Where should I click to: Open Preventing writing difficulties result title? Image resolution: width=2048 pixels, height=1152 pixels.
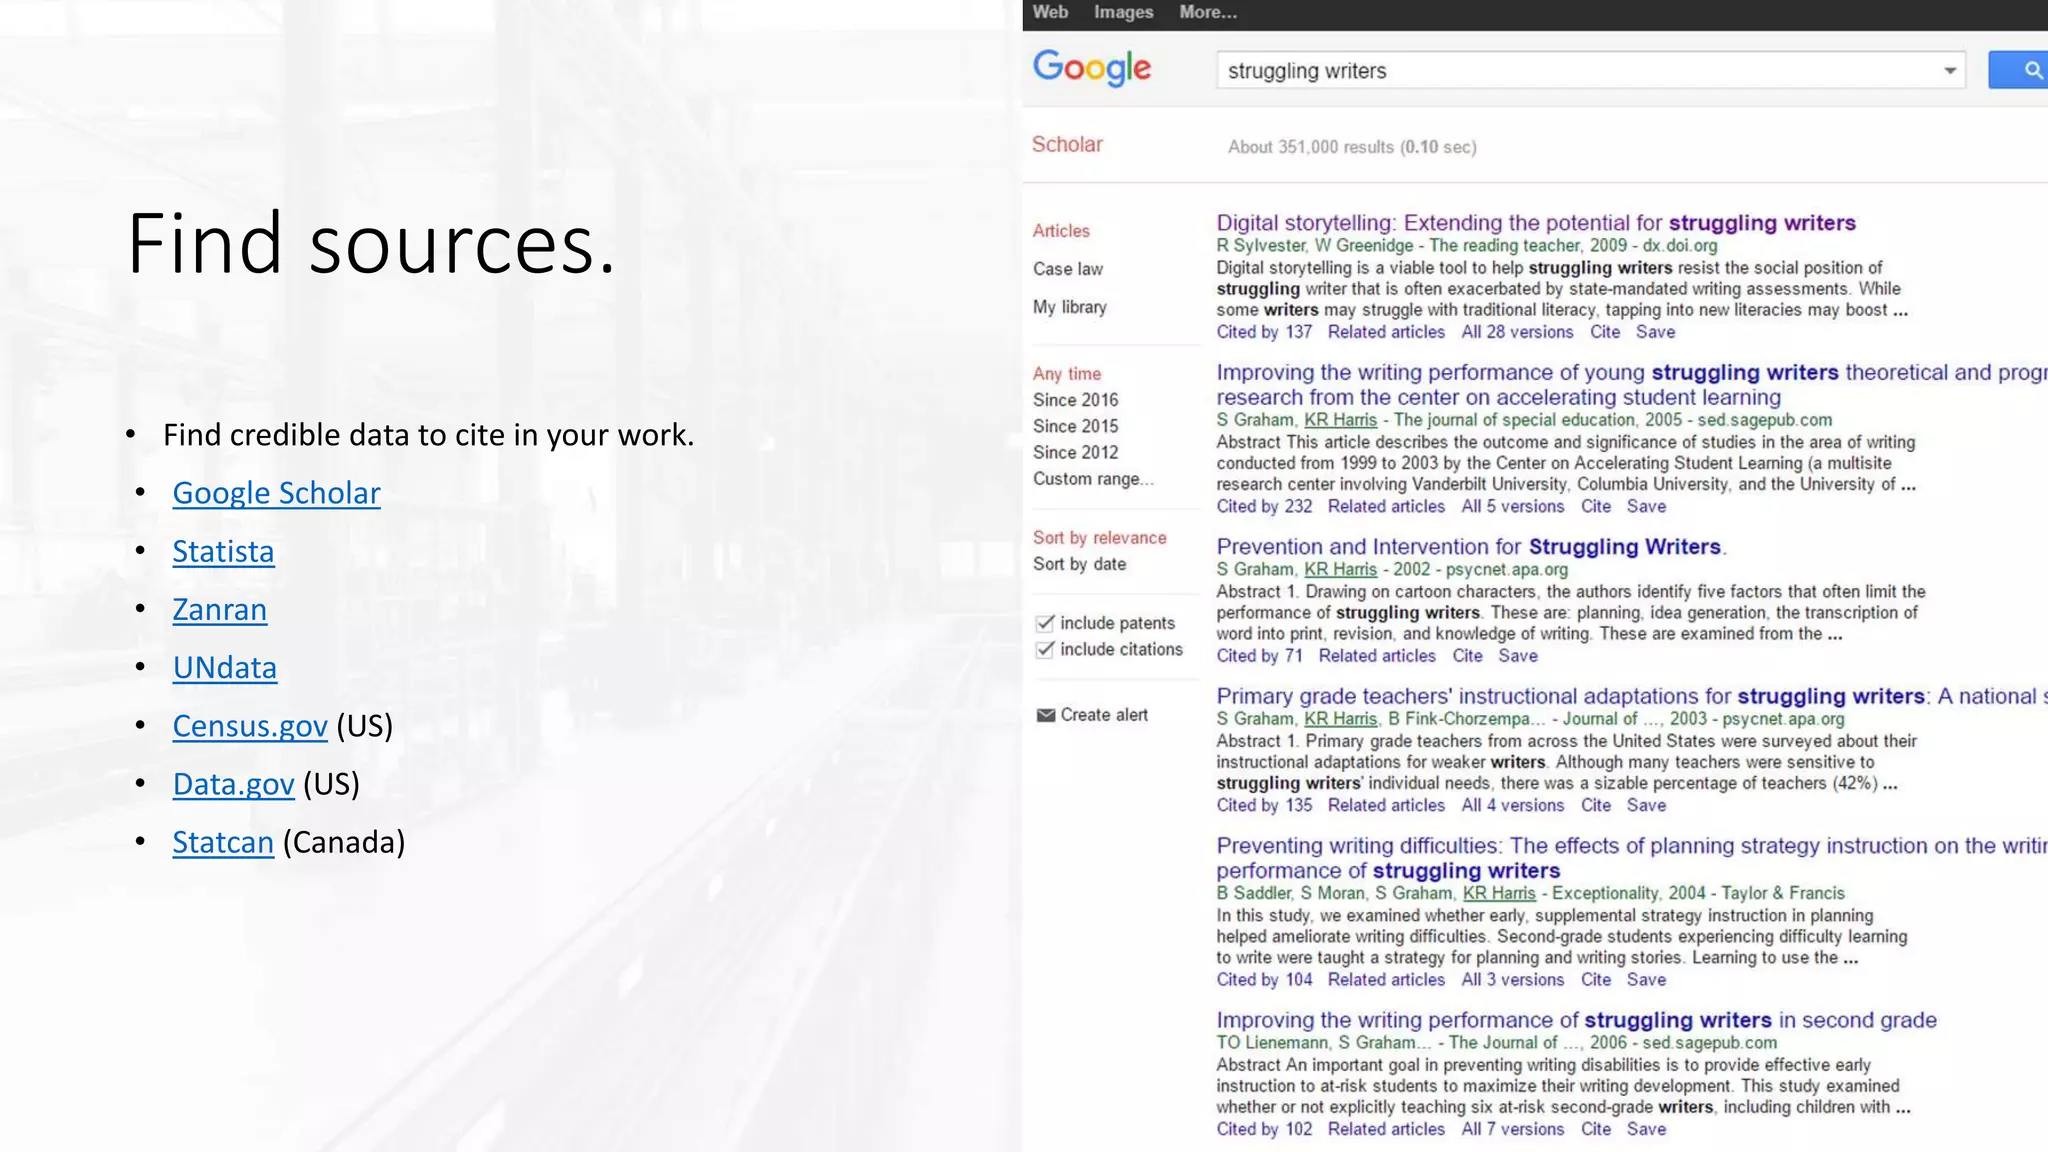point(1632,858)
